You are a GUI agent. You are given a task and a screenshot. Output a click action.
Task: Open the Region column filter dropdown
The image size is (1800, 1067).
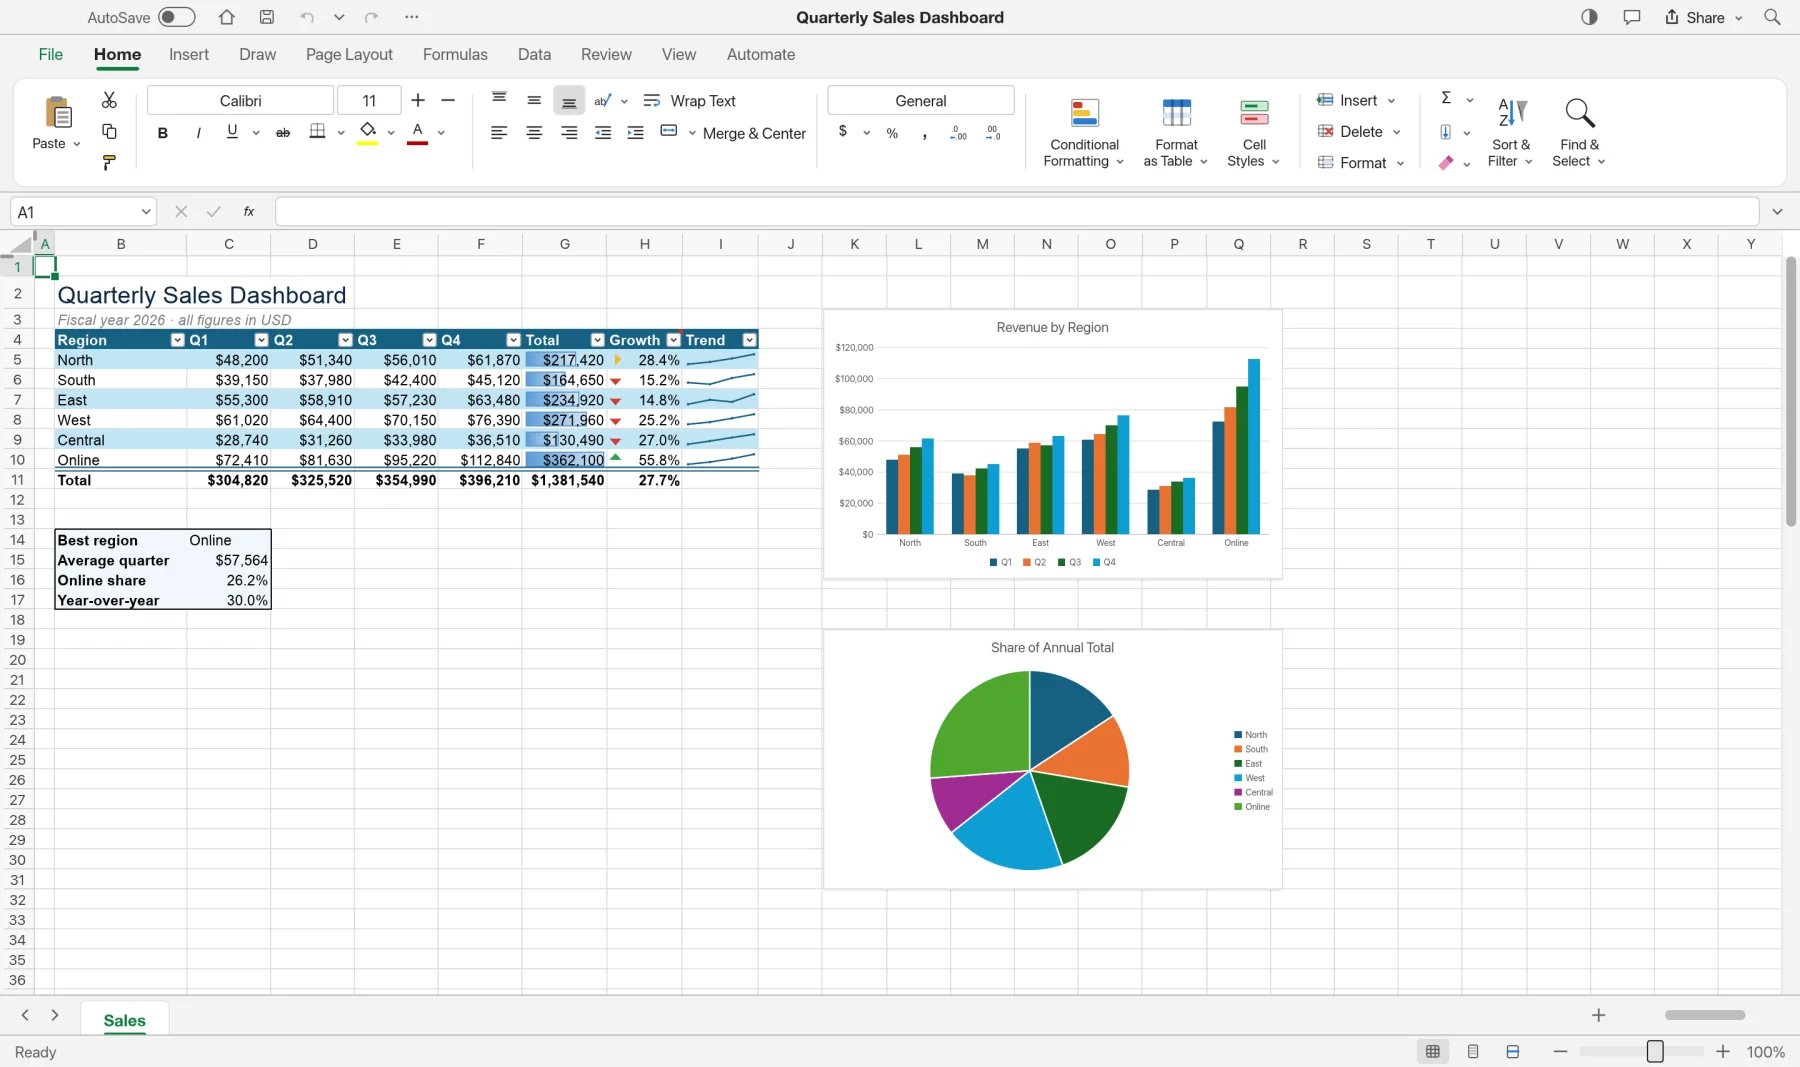pos(178,340)
